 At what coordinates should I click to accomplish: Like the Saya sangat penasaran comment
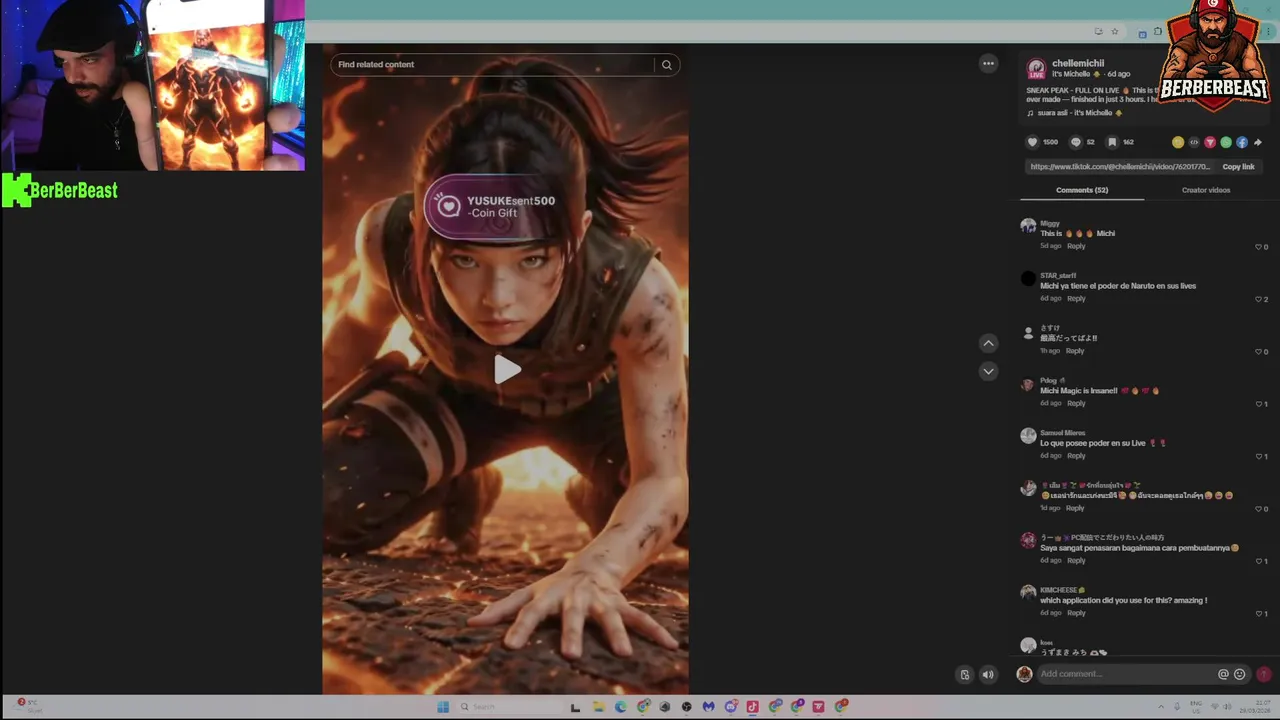click(1259, 561)
